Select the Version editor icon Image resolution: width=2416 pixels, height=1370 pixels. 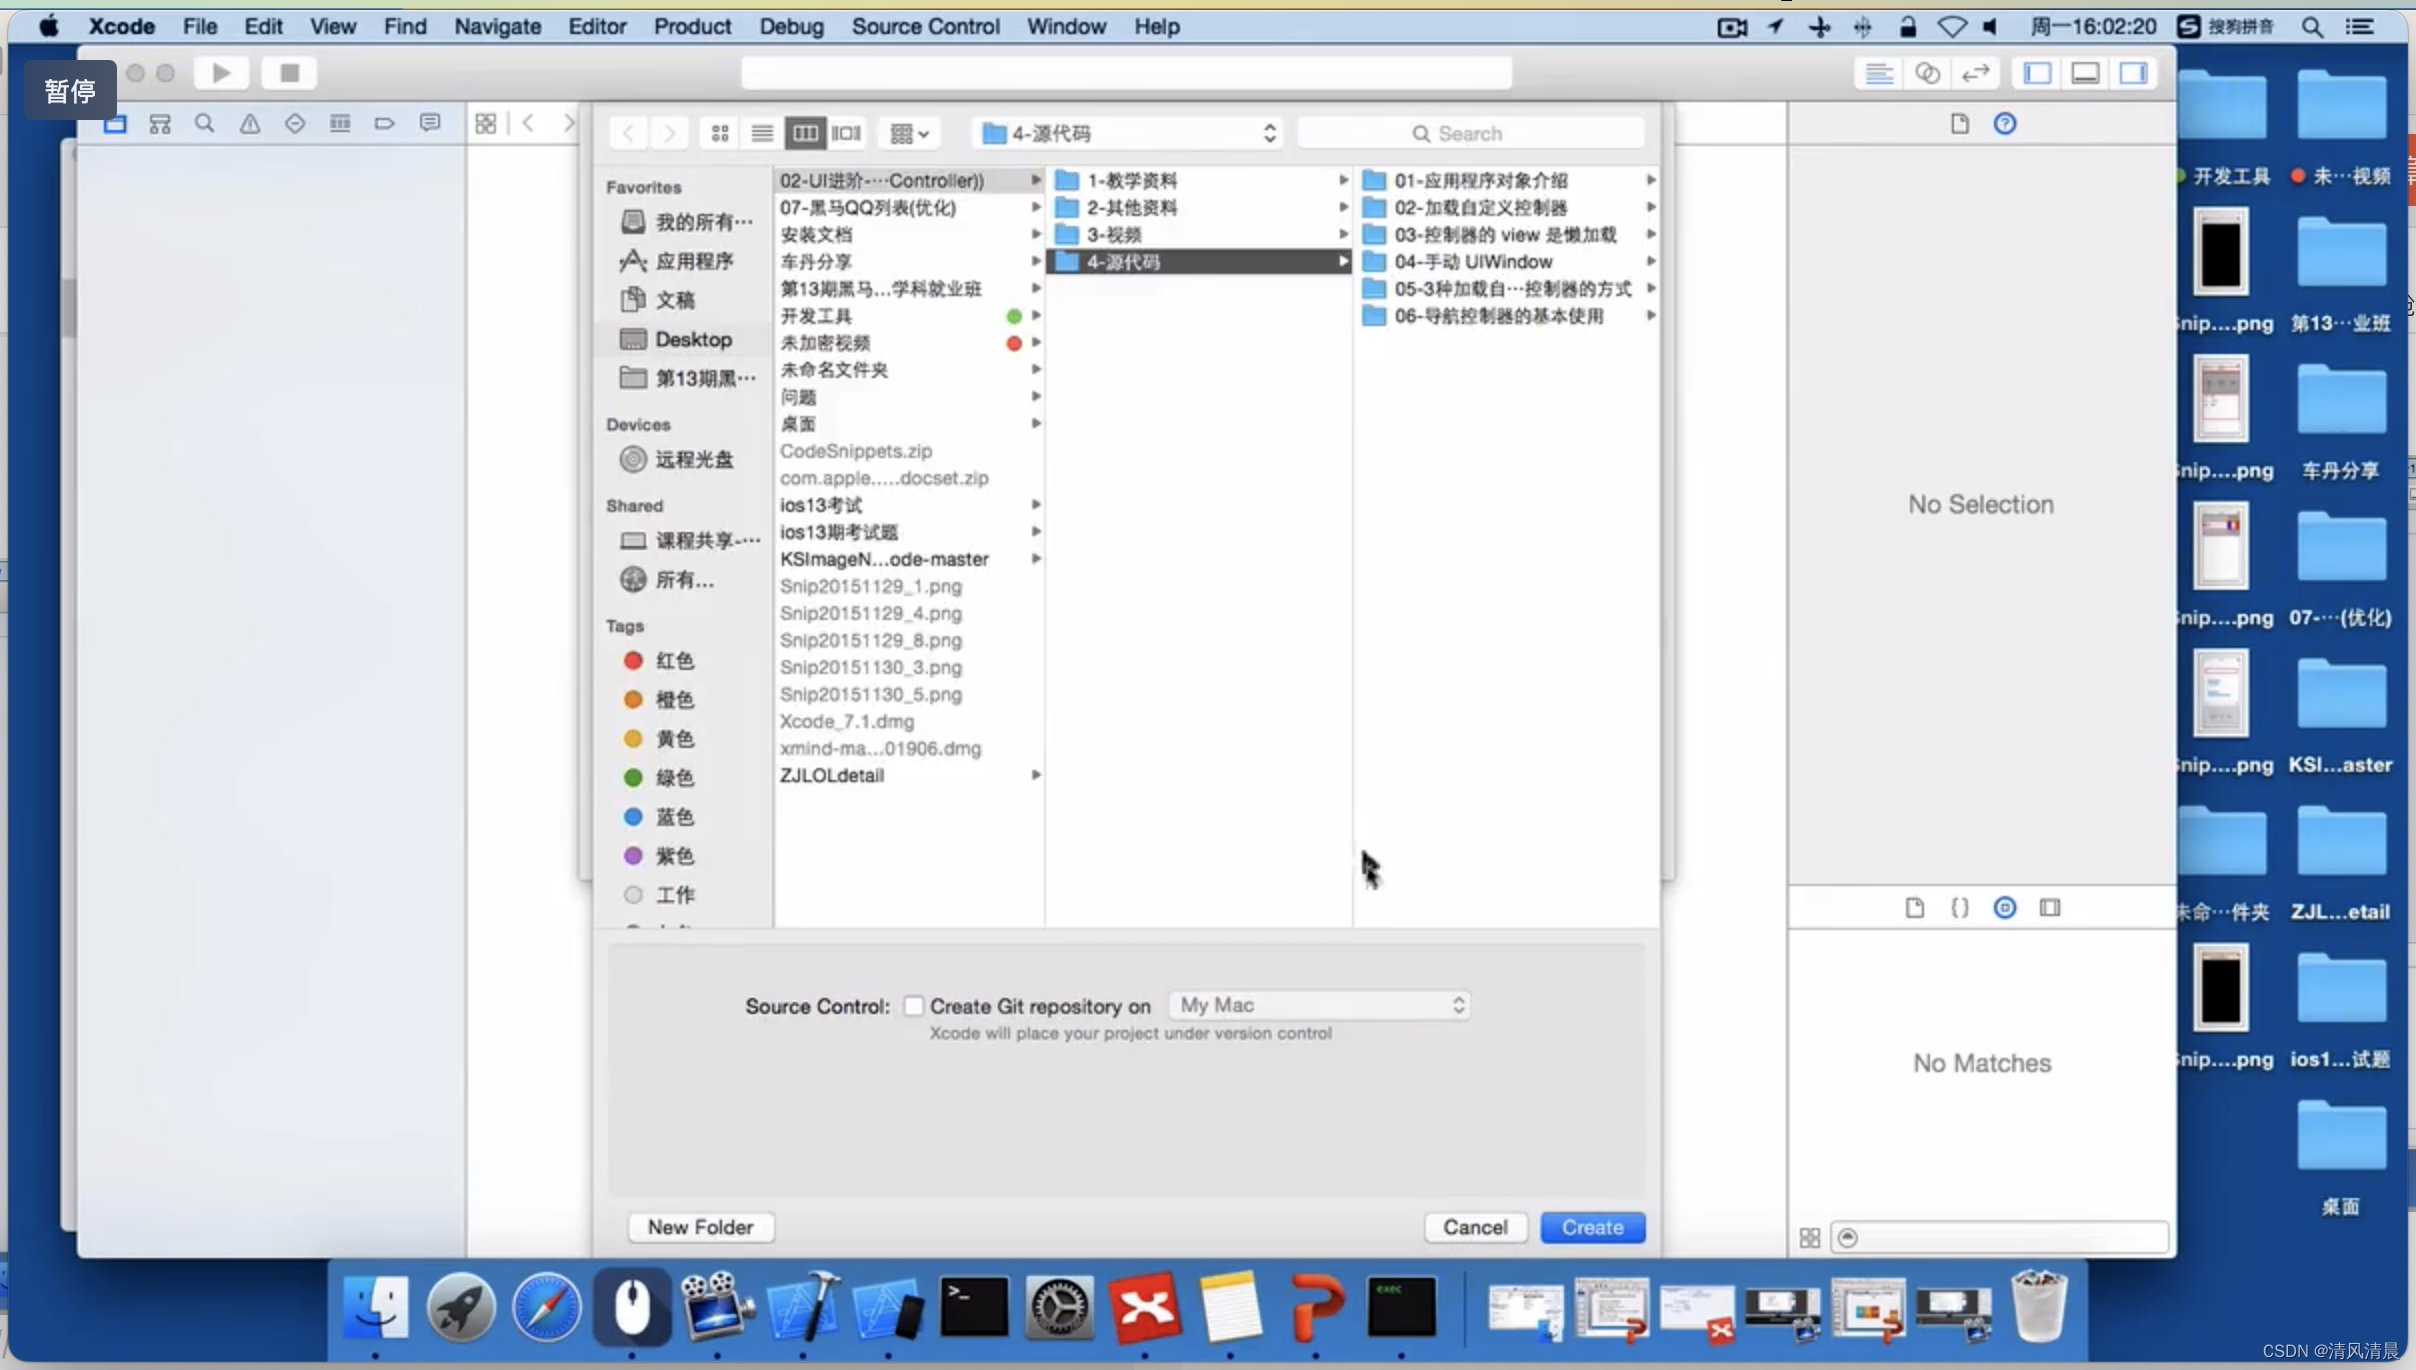coord(1975,73)
